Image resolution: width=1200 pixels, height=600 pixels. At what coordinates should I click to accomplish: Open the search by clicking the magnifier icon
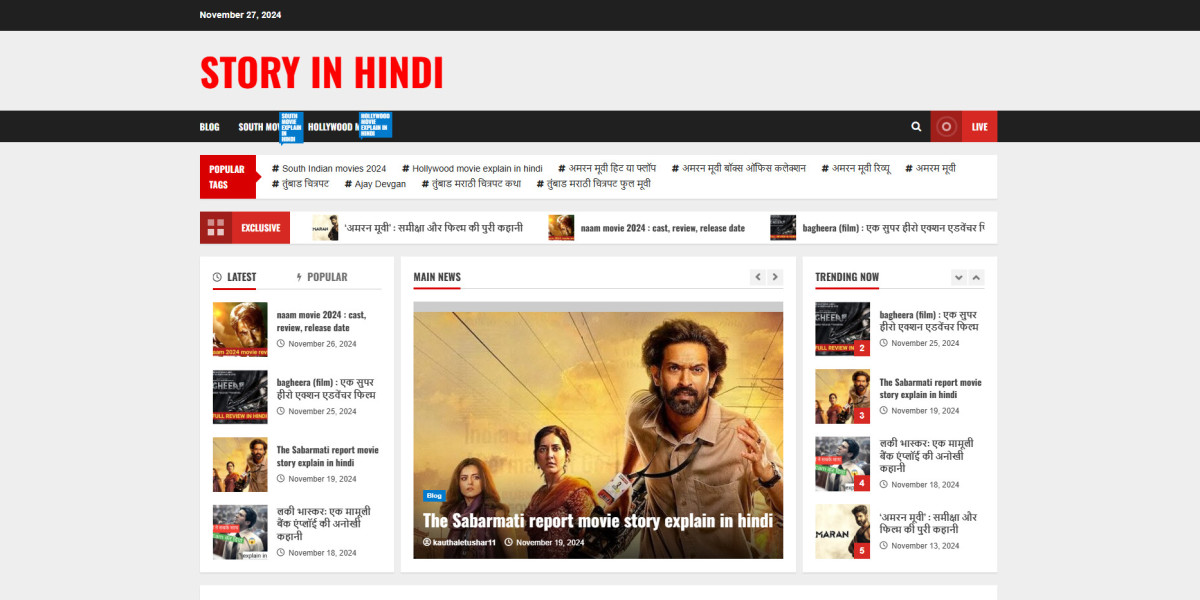pos(916,126)
